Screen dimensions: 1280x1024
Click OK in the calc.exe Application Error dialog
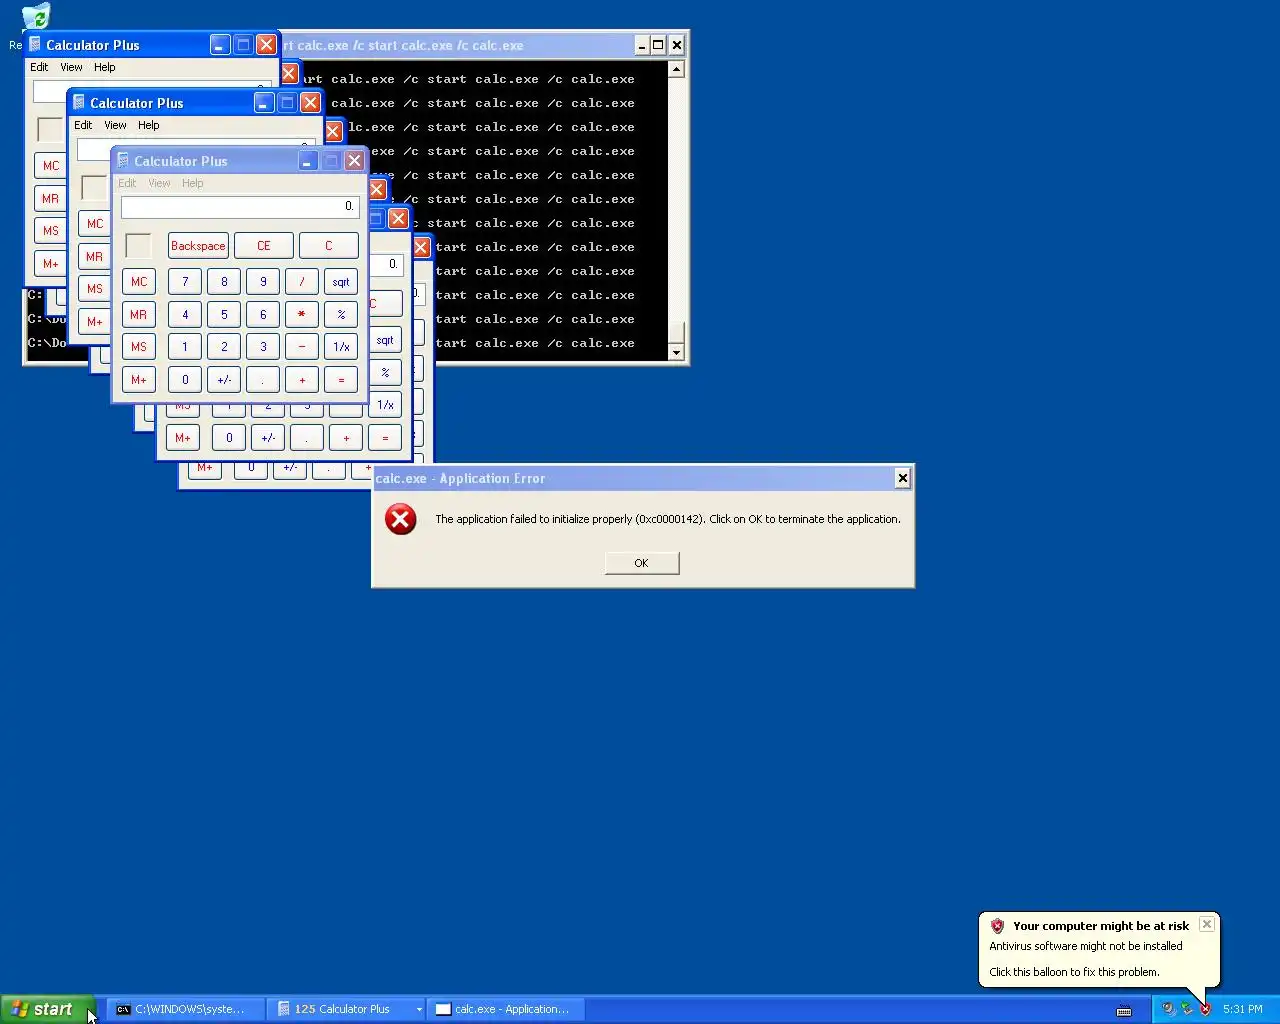tap(642, 563)
